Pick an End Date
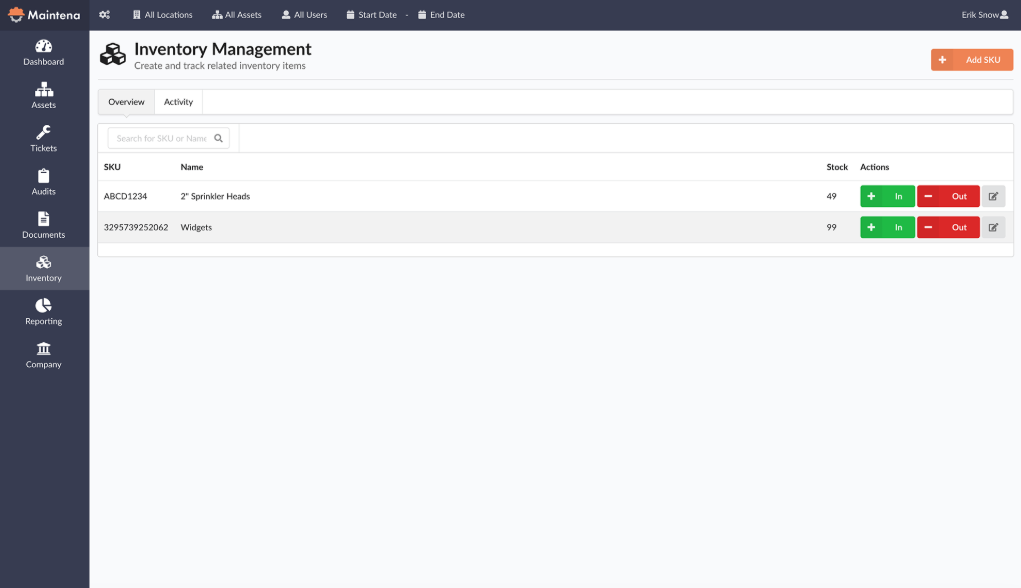Image resolution: width=1021 pixels, height=588 pixels. (x=441, y=14)
